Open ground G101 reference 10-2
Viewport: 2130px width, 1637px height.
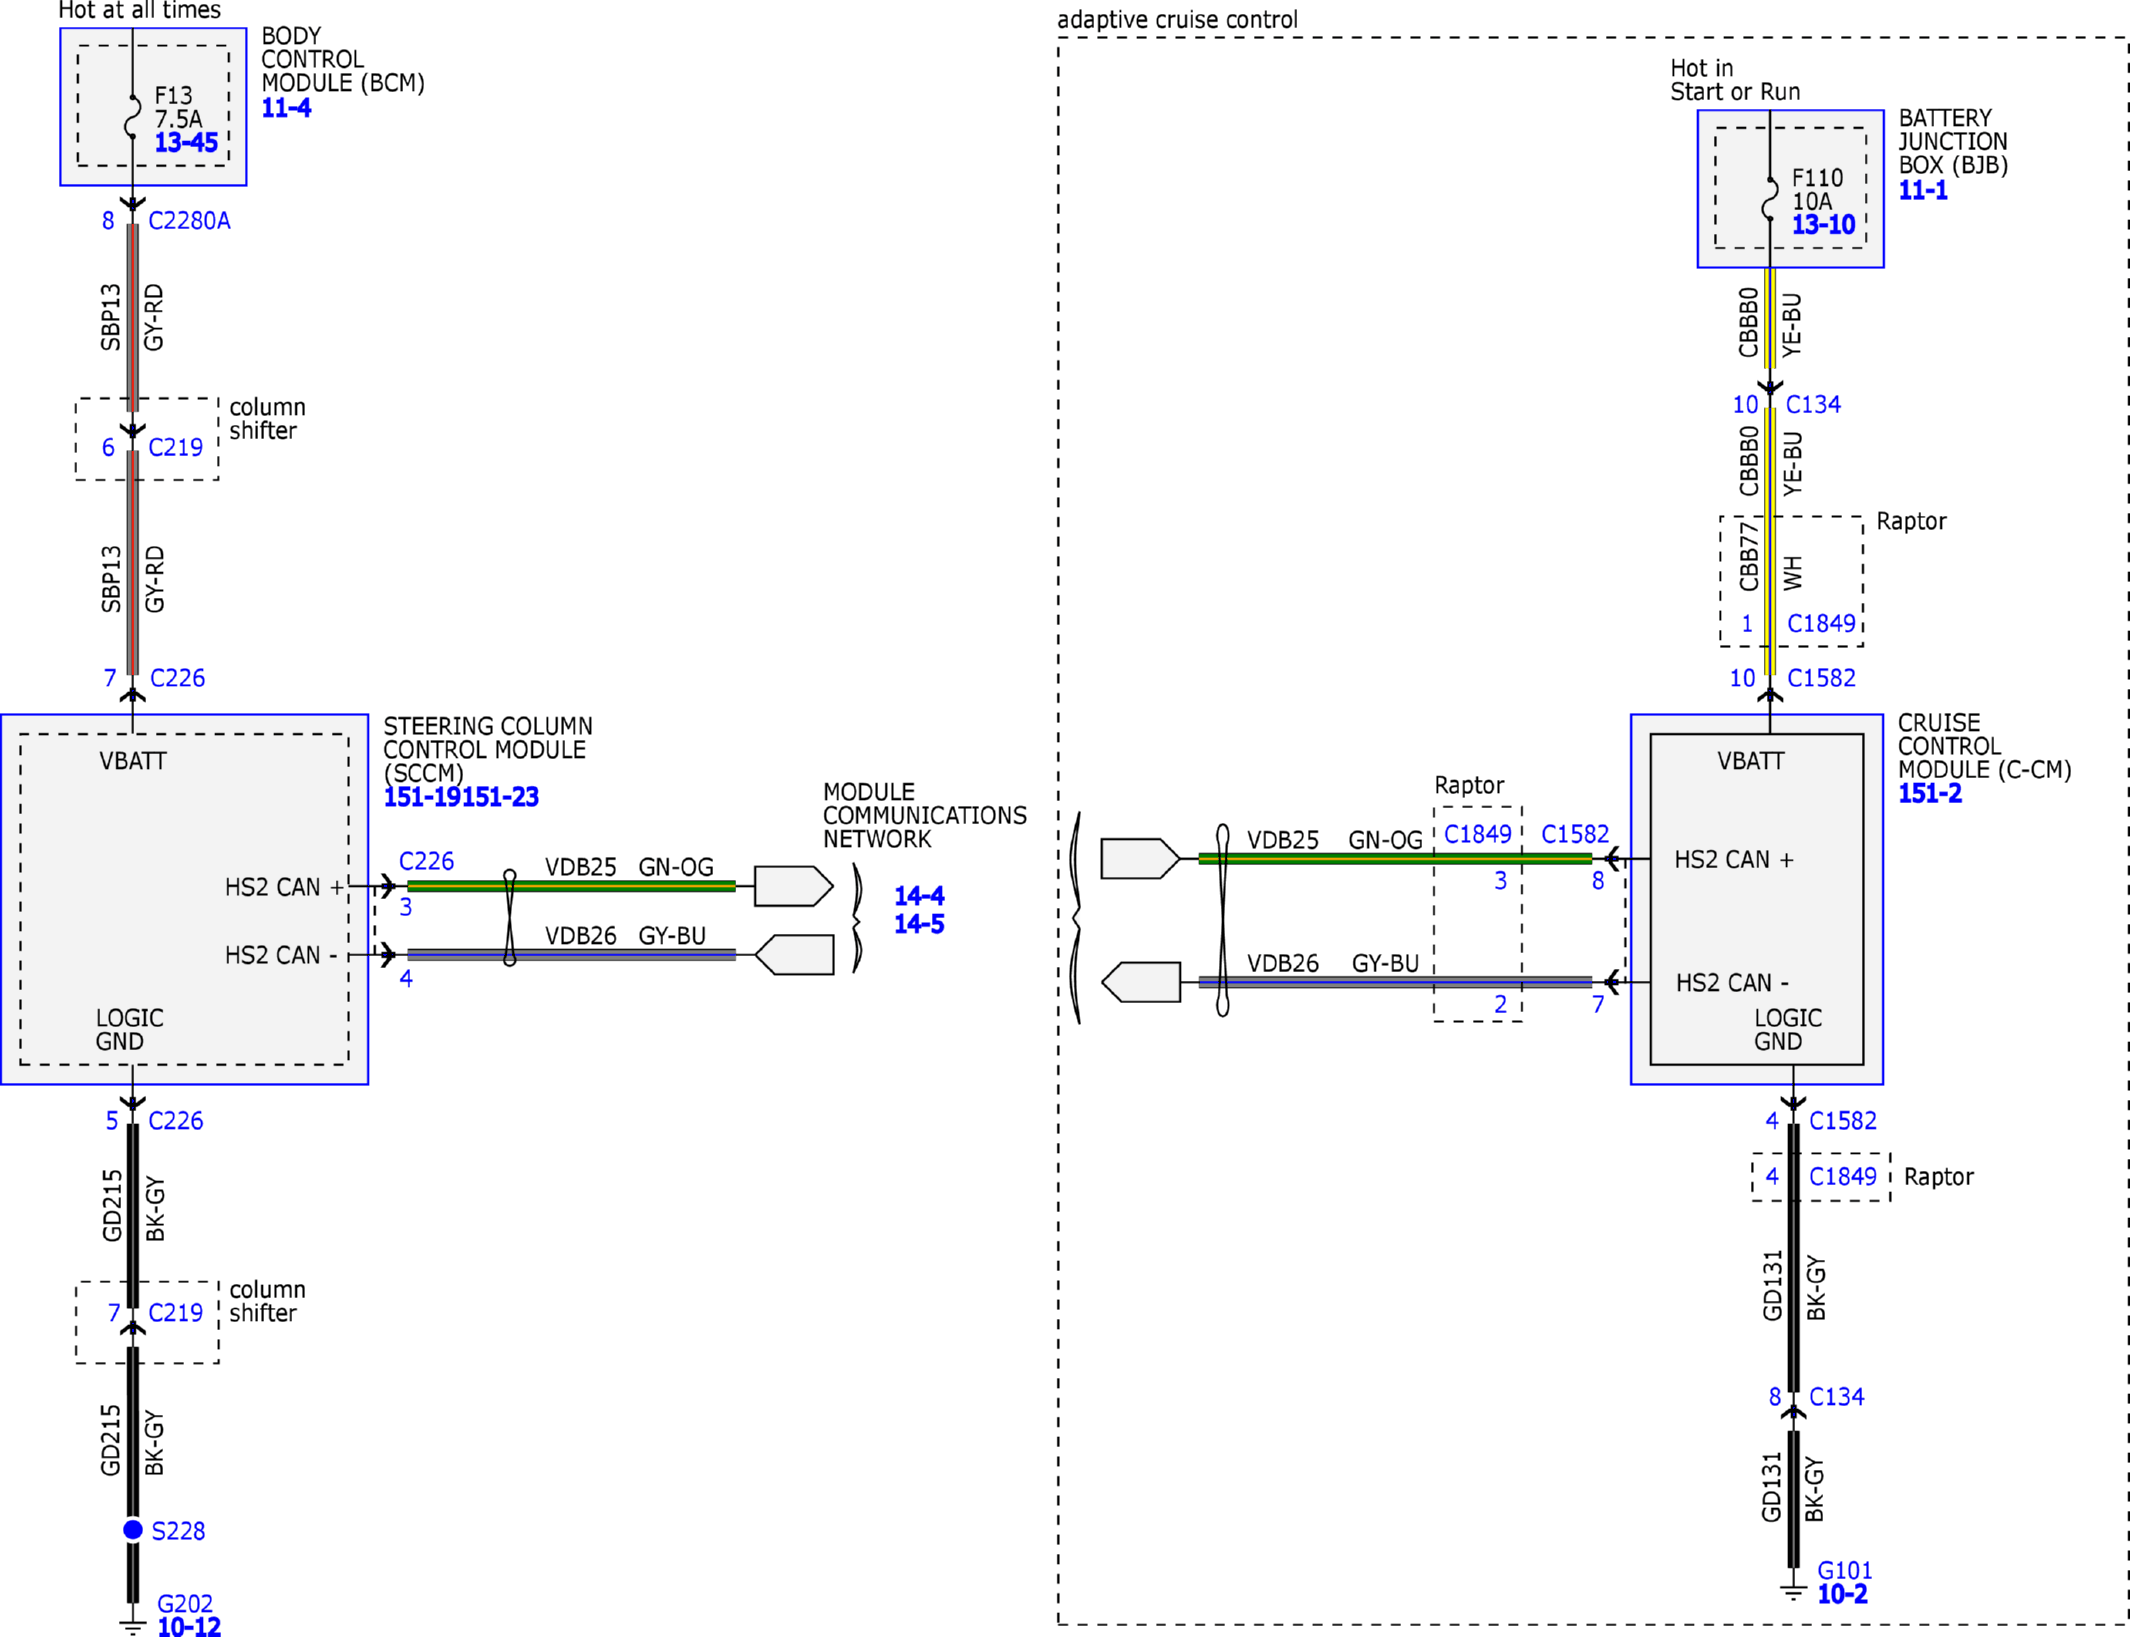pyautogui.click(x=1842, y=1594)
